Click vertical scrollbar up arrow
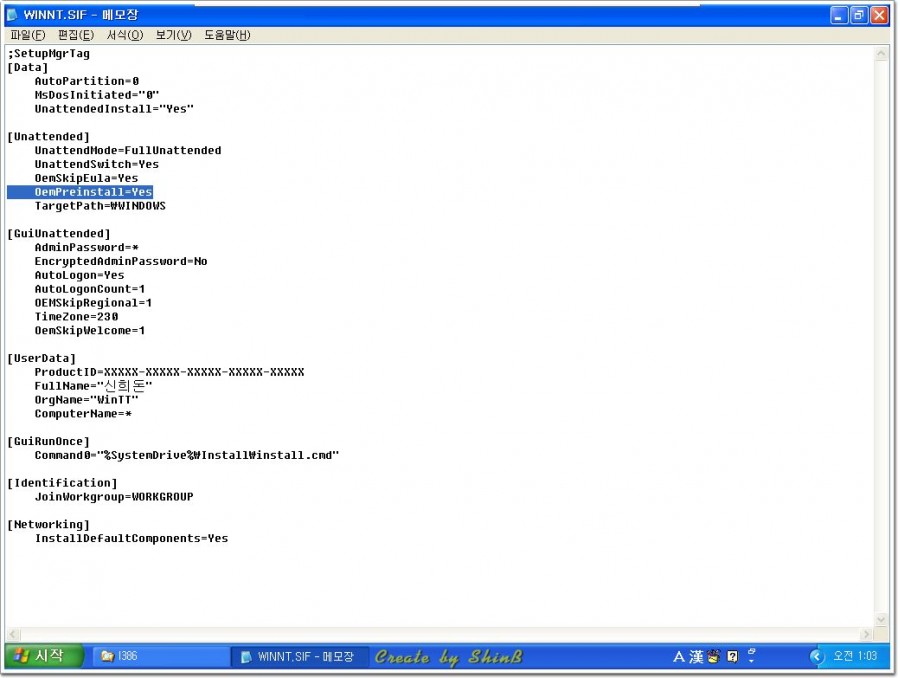 (881, 54)
